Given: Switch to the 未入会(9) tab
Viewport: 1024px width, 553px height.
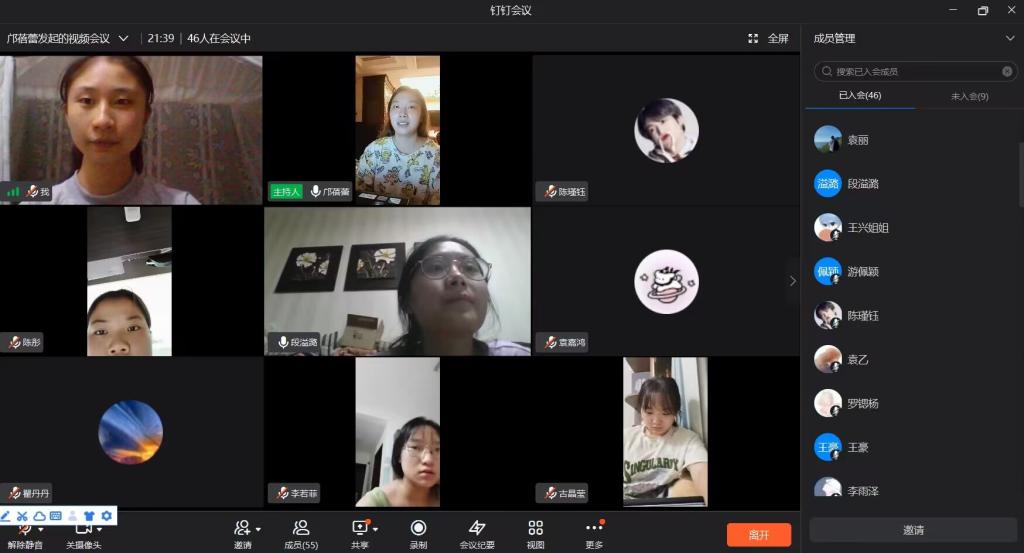Looking at the screenshot, I should click(x=969, y=96).
